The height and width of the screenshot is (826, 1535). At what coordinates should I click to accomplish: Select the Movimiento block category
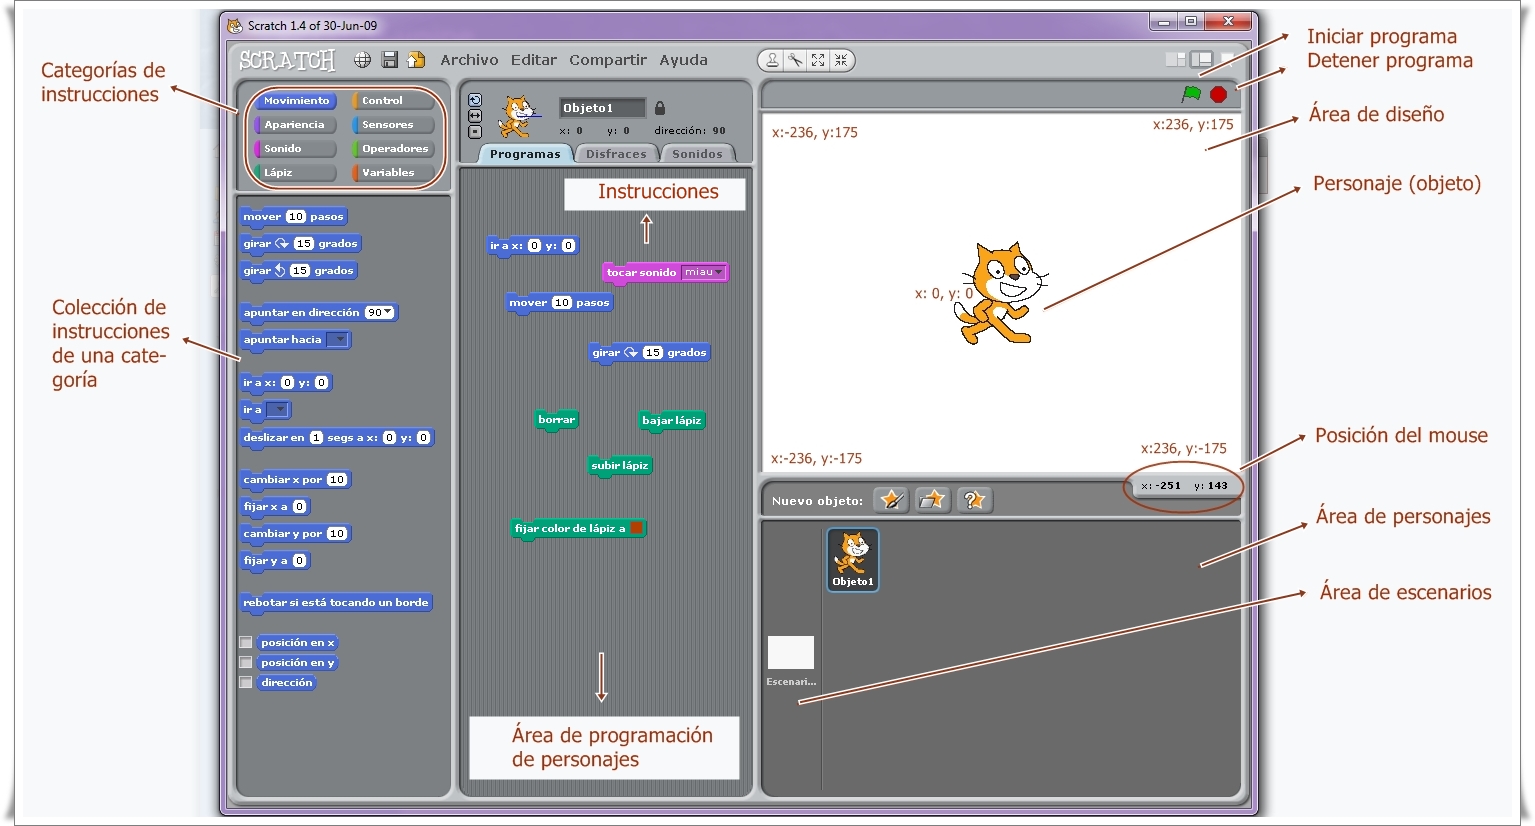pos(295,101)
